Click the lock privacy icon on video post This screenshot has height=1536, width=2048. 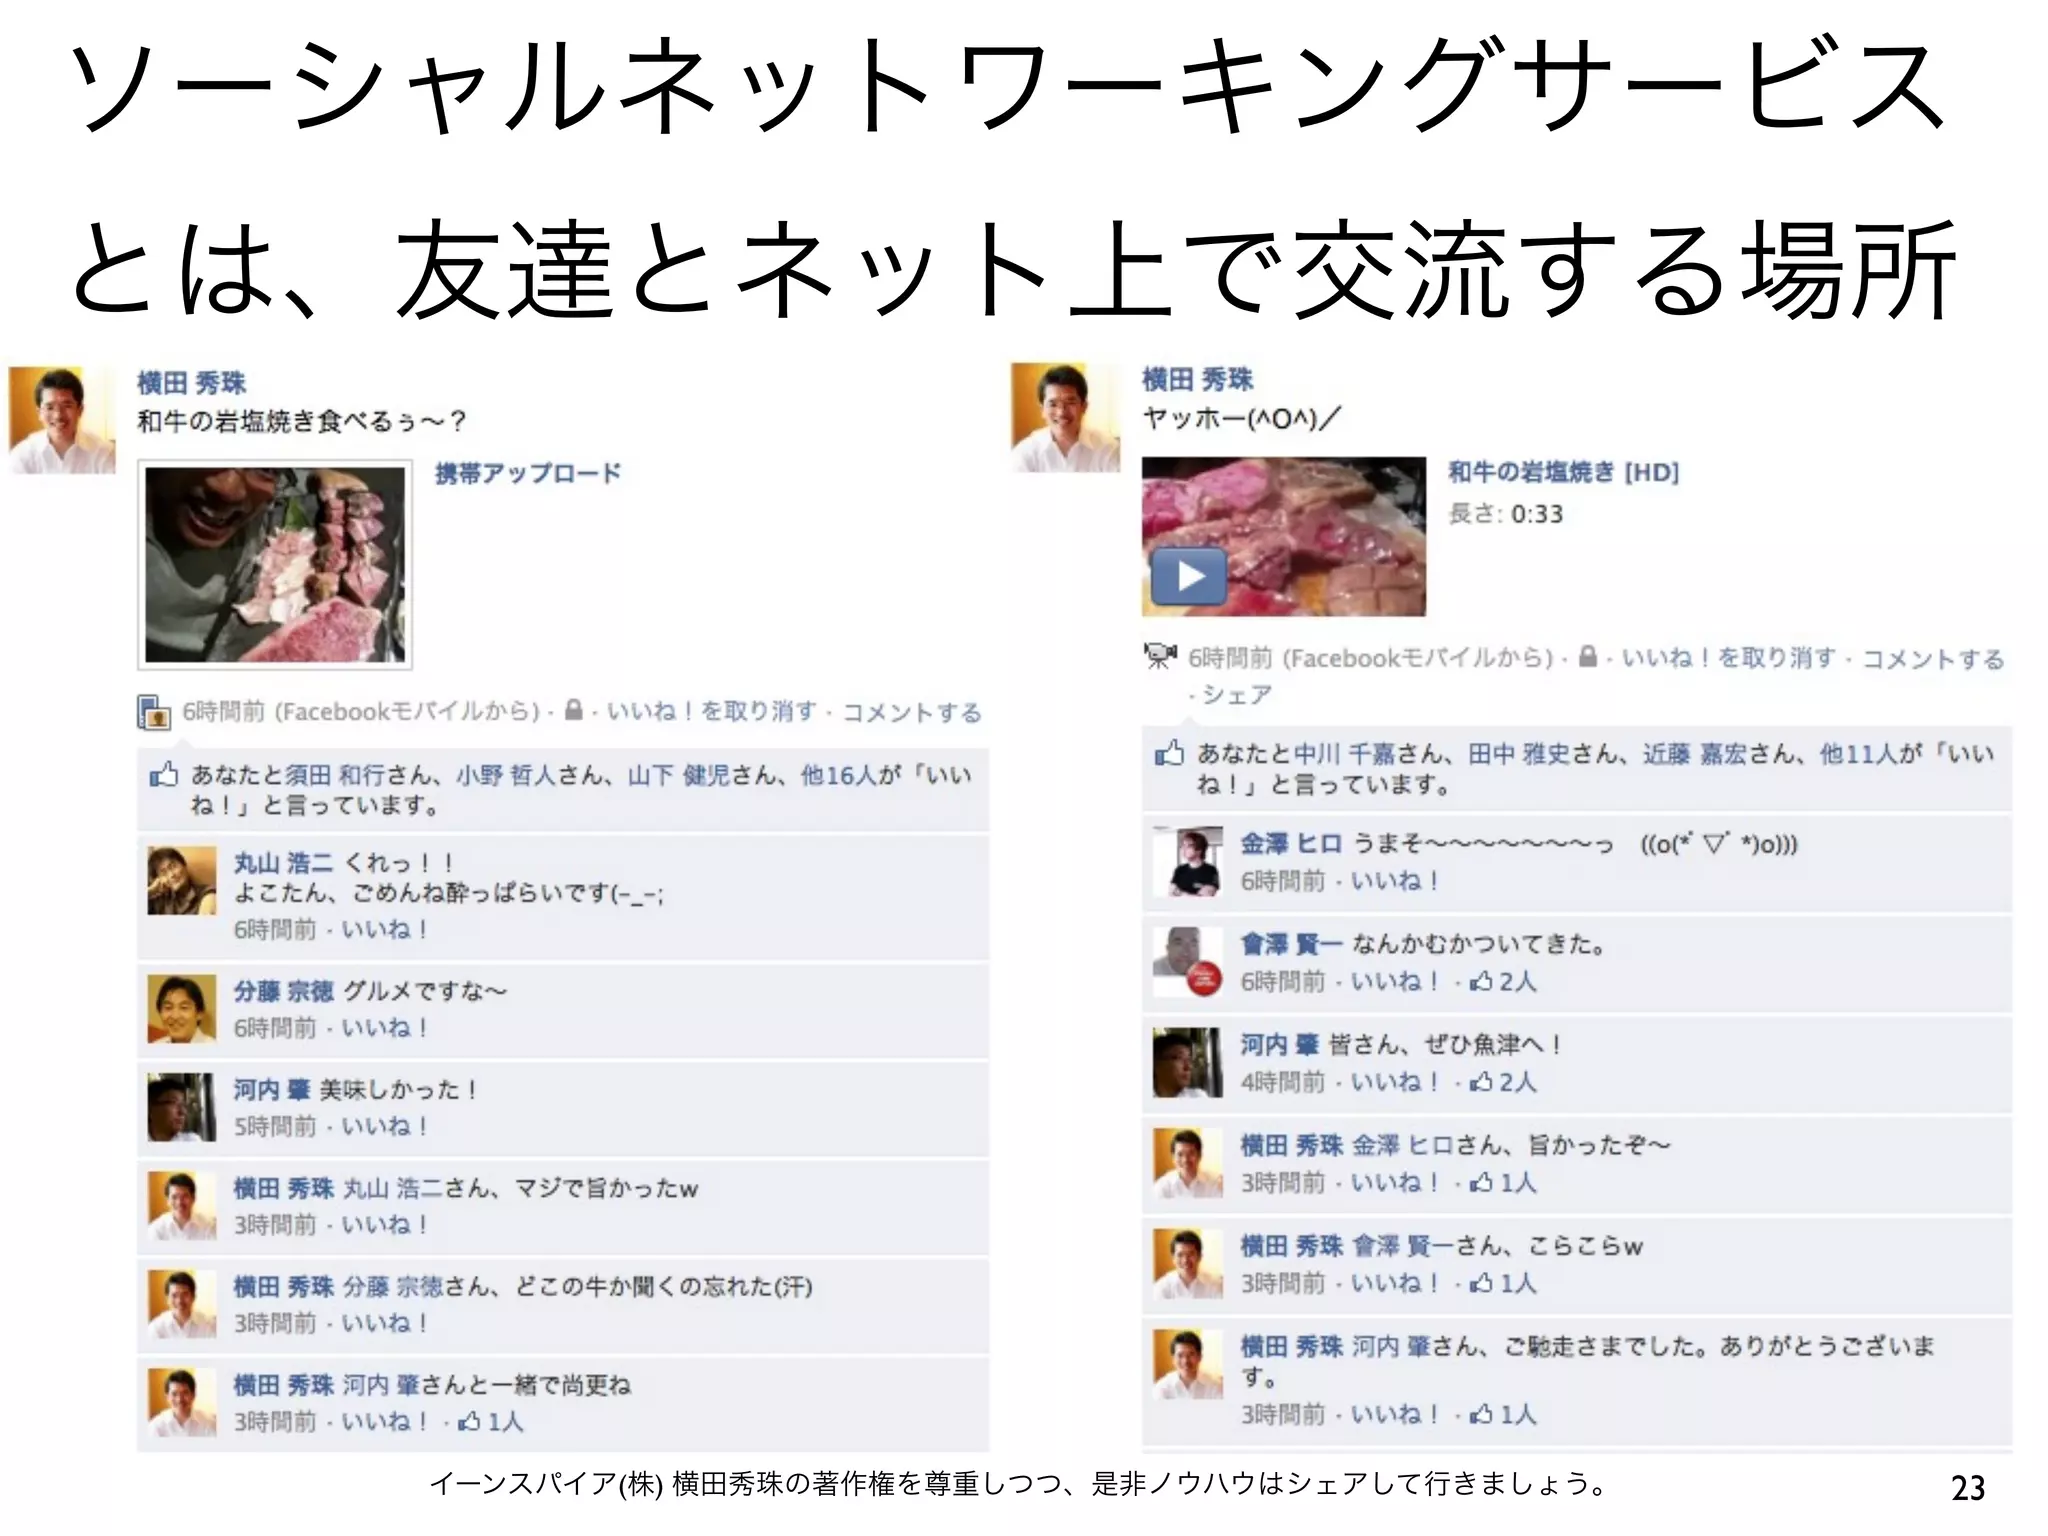[1587, 657]
